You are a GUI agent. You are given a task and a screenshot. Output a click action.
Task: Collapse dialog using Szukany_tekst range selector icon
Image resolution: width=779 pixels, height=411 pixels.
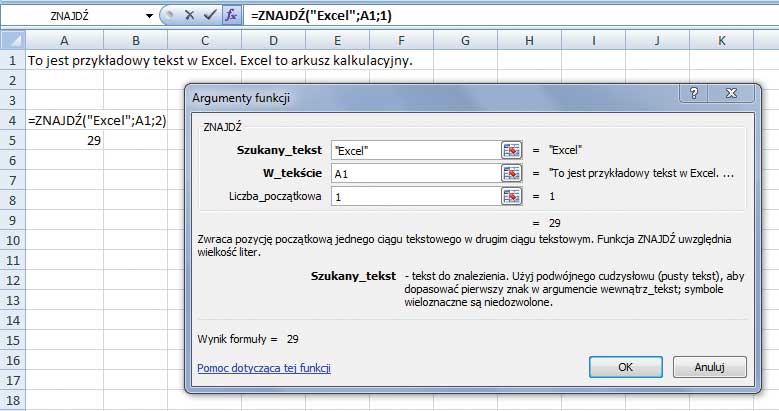(x=512, y=150)
